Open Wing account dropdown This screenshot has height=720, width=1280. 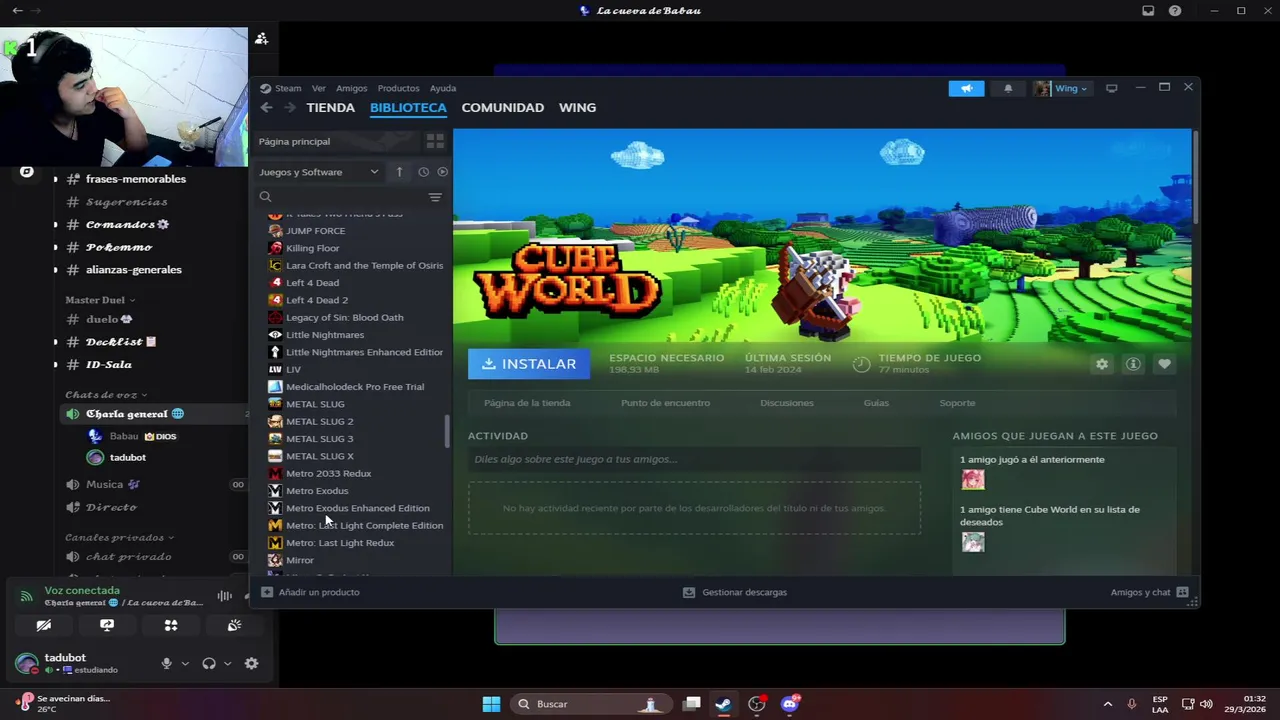click(x=1062, y=88)
